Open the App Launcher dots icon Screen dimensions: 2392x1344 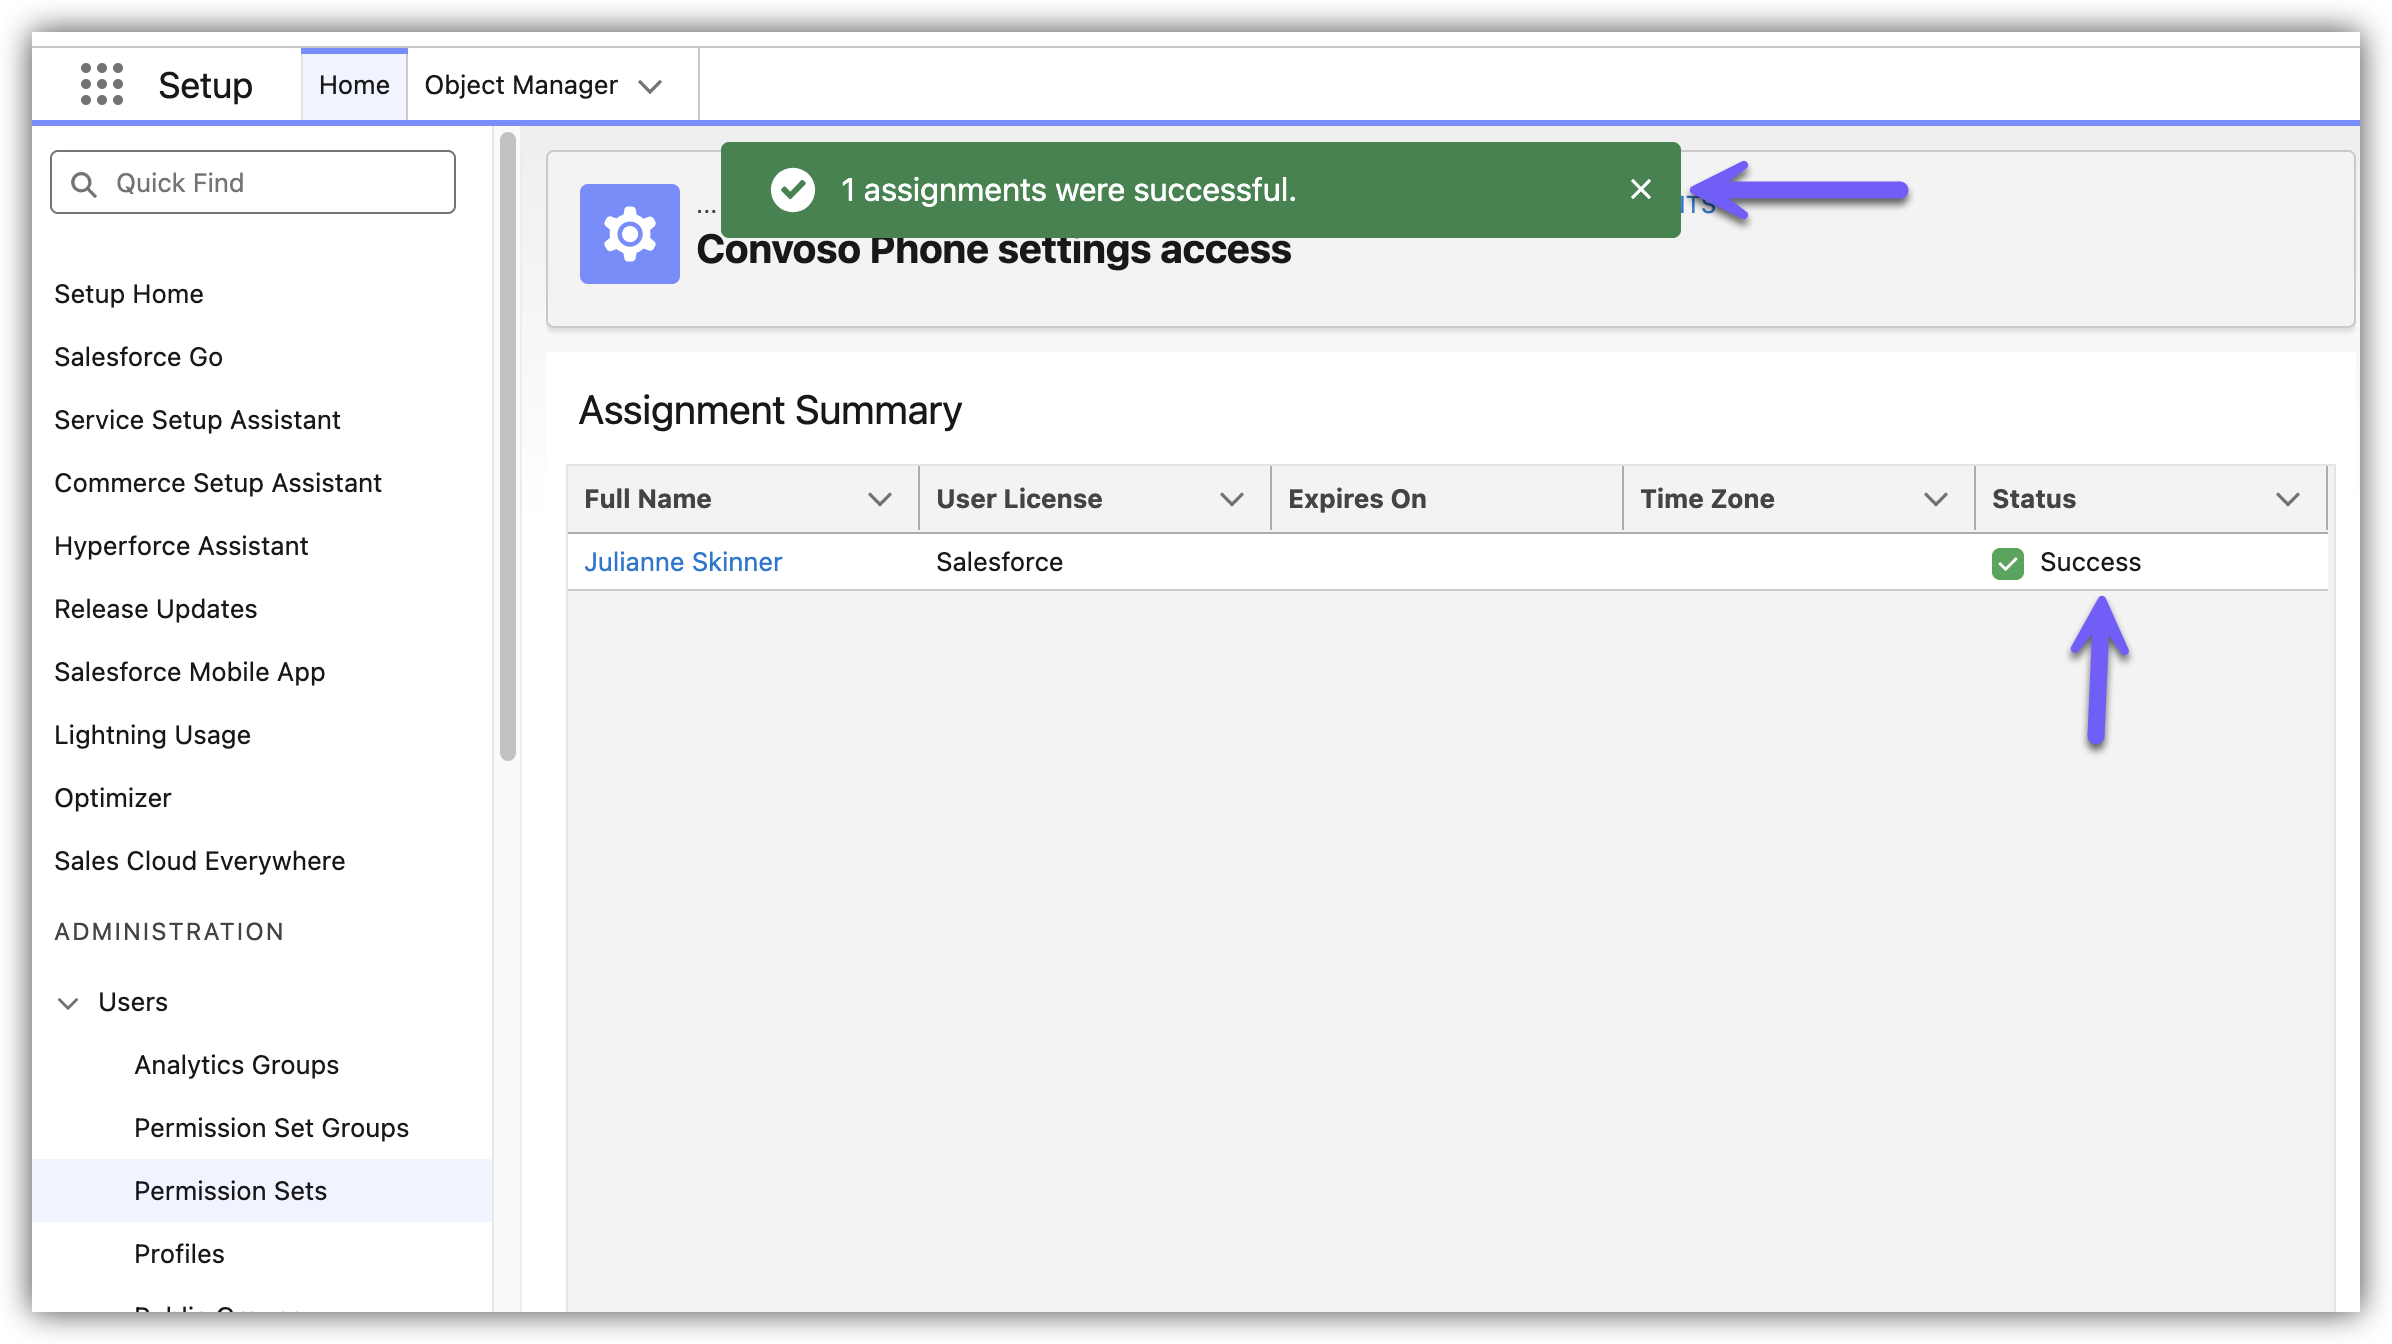pyautogui.click(x=102, y=85)
